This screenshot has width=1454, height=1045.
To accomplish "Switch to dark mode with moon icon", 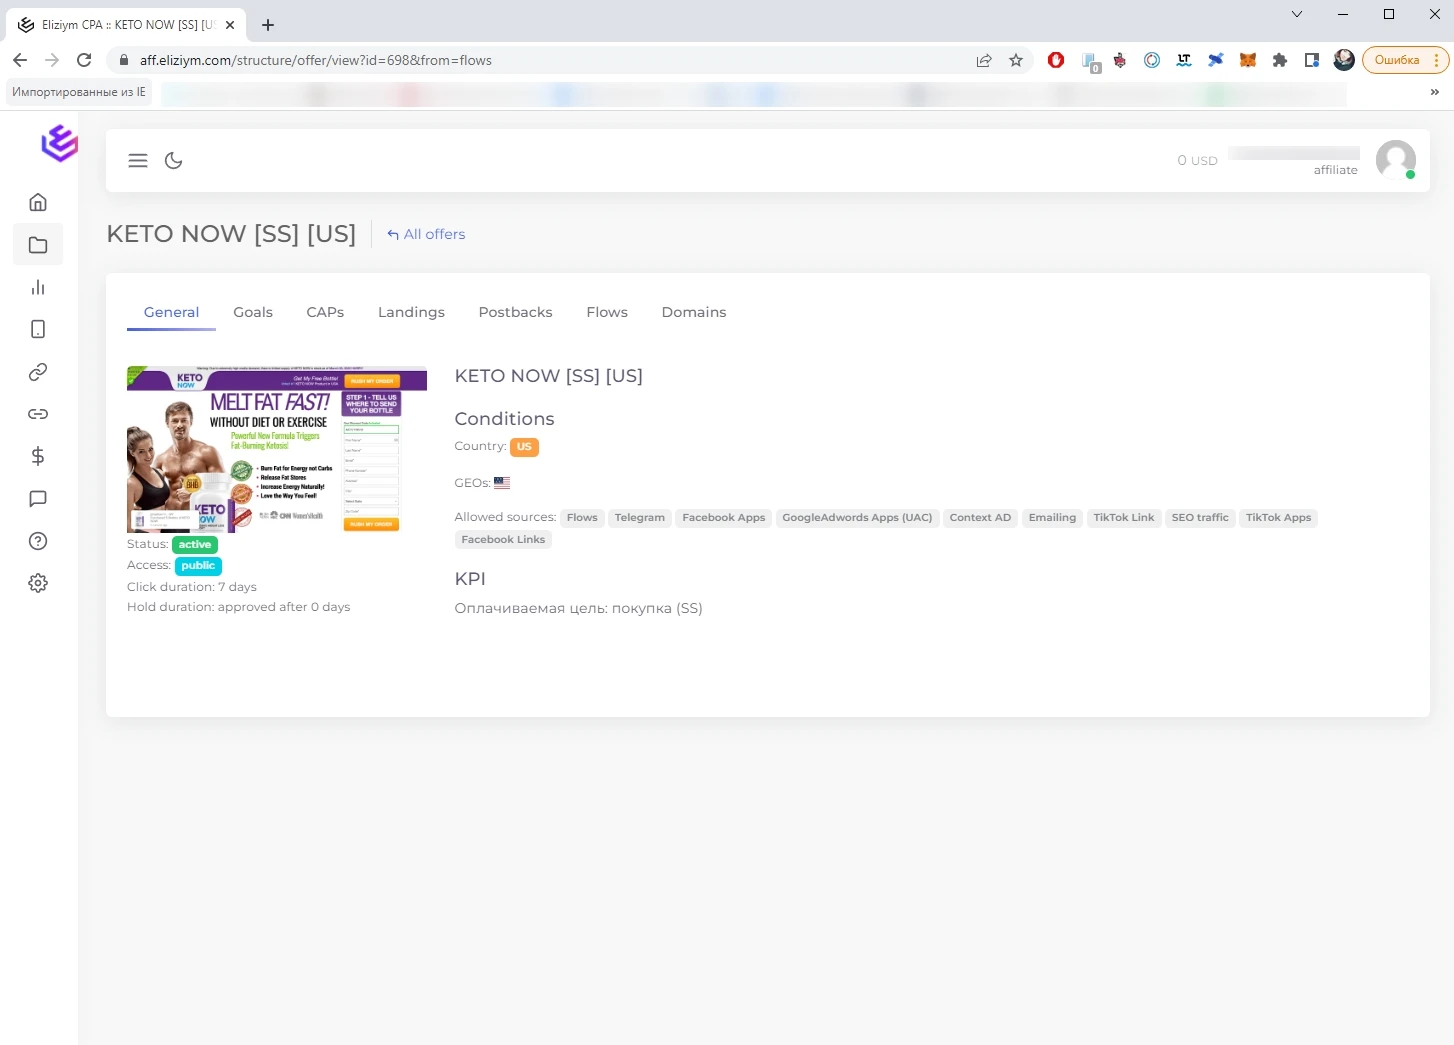I will [x=174, y=160].
